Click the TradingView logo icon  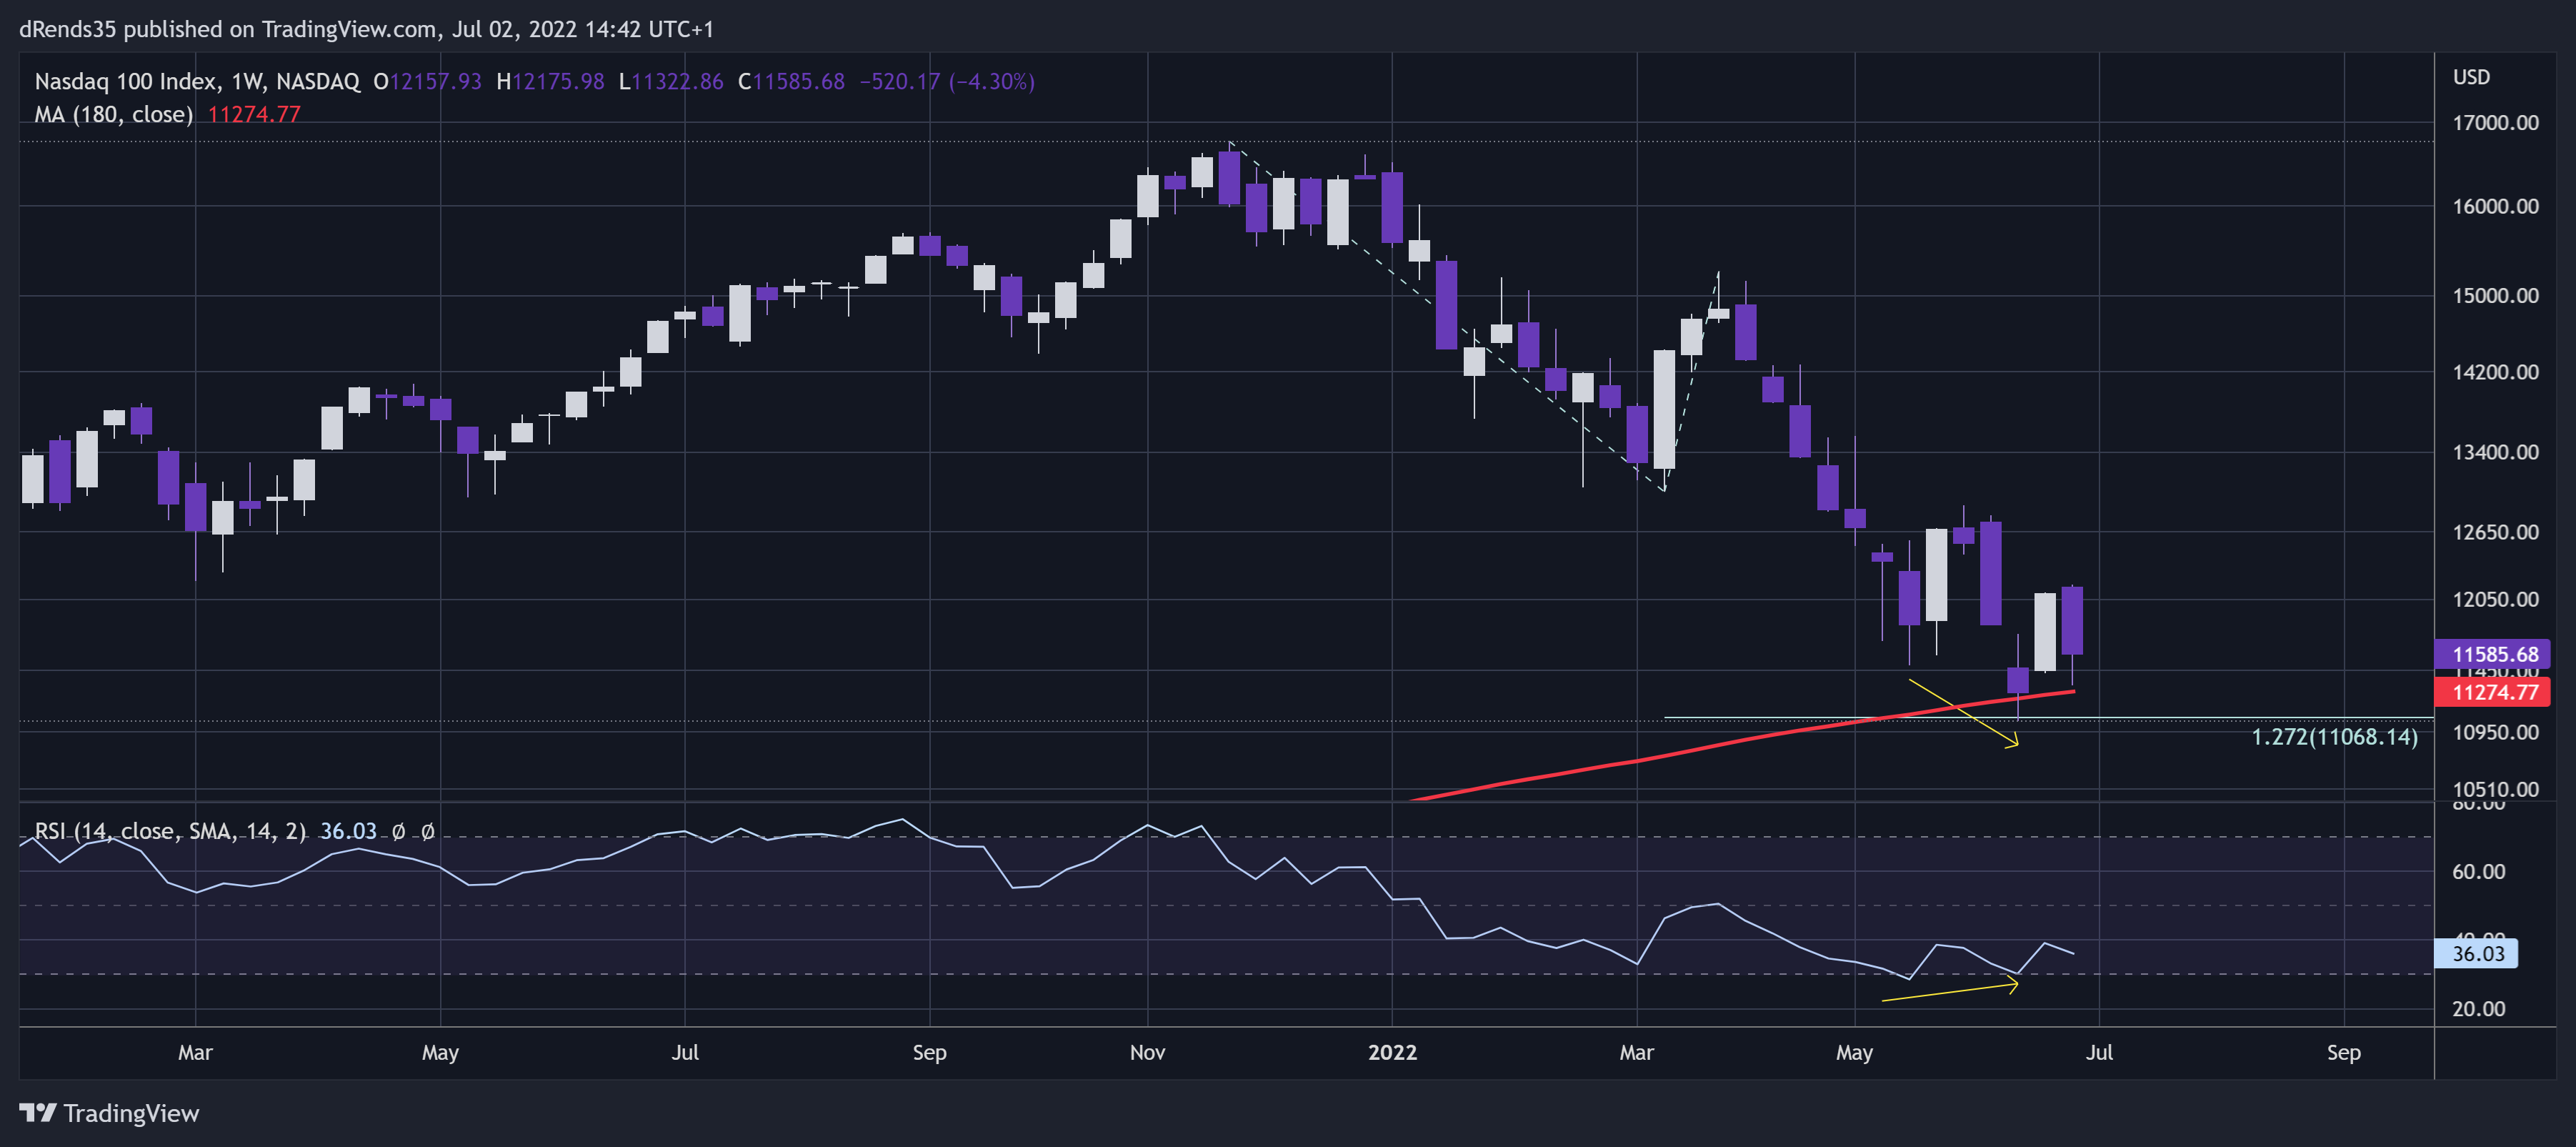click(38, 1112)
